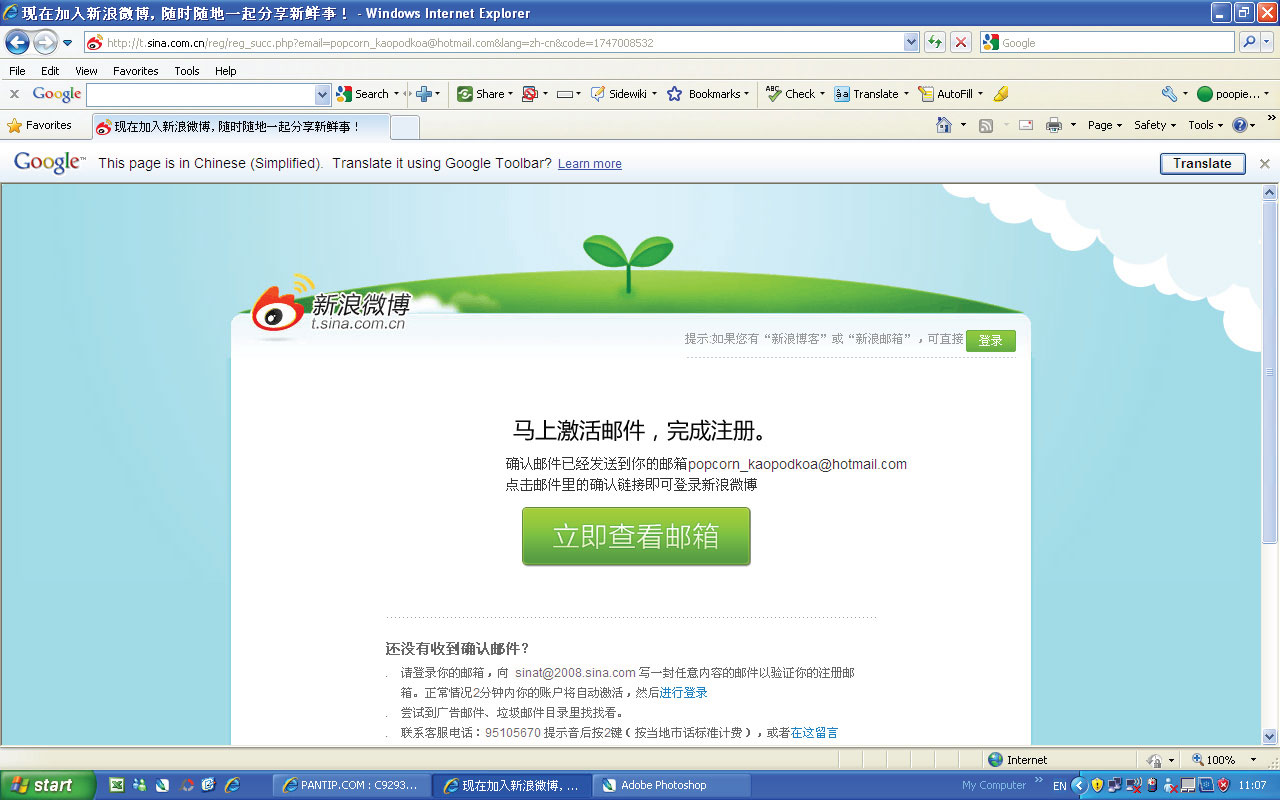The height and width of the screenshot is (800, 1280).
Task: Open the Page dropdown menu
Action: click(1105, 125)
